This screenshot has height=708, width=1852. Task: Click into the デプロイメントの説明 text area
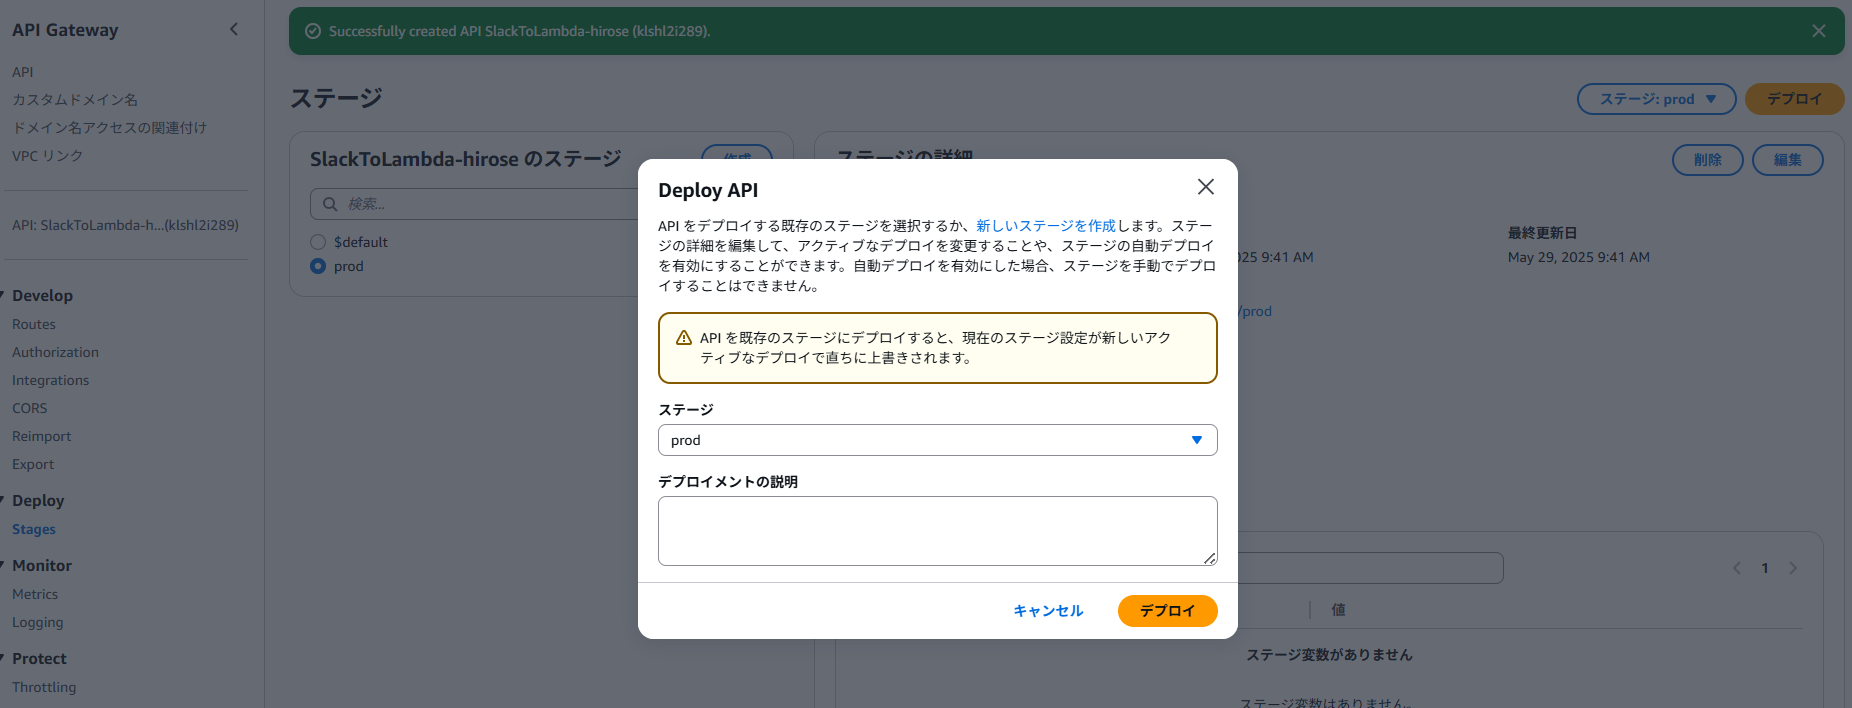click(x=938, y=531)
